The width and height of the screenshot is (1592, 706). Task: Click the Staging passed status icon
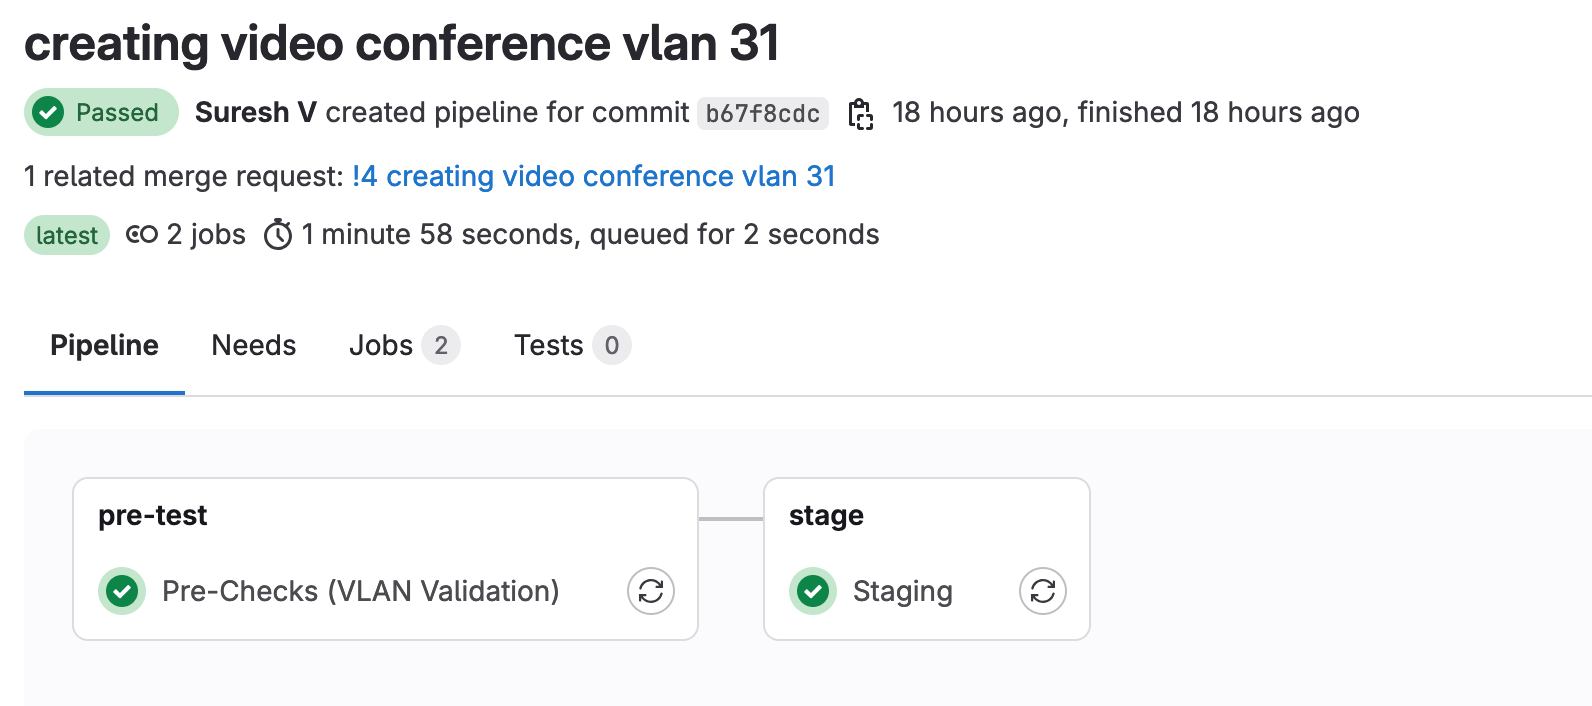tap(813, 591)
